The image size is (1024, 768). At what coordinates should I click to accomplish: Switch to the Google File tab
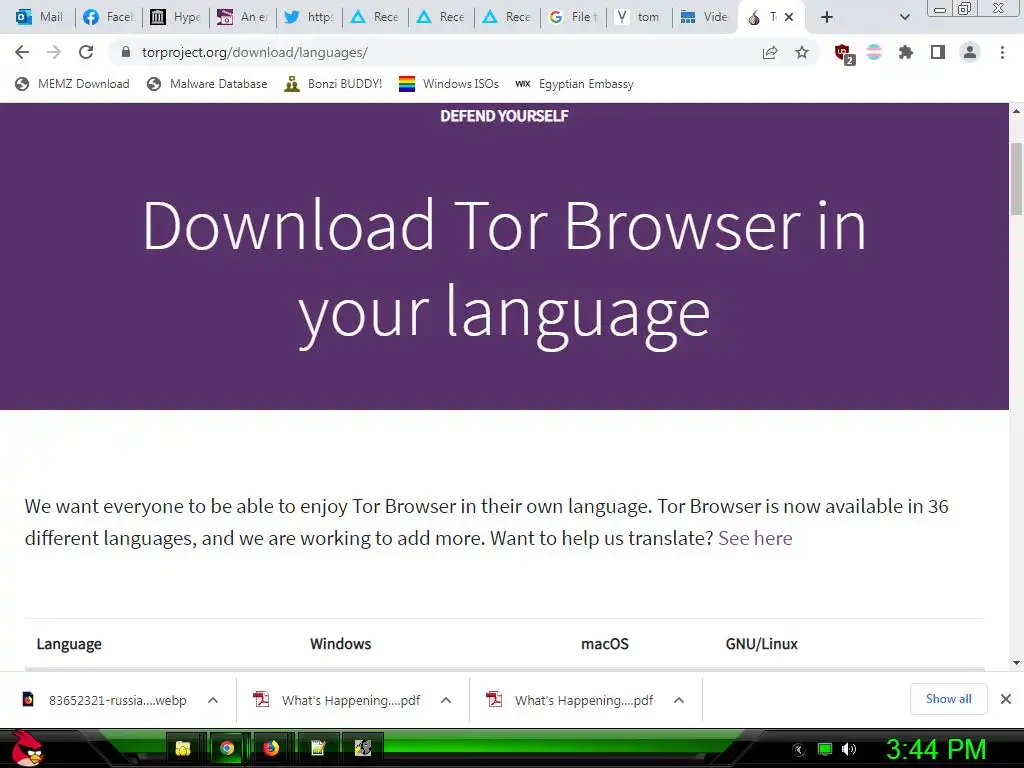tap(573, 17)
